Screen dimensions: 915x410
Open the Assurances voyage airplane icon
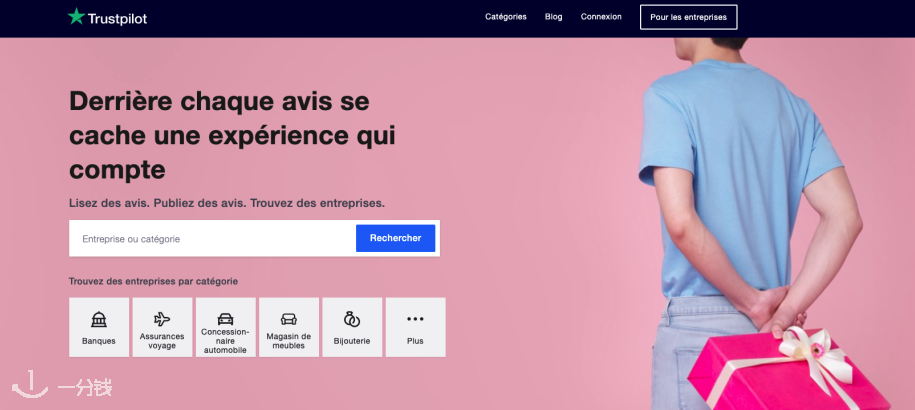point(162,319)
